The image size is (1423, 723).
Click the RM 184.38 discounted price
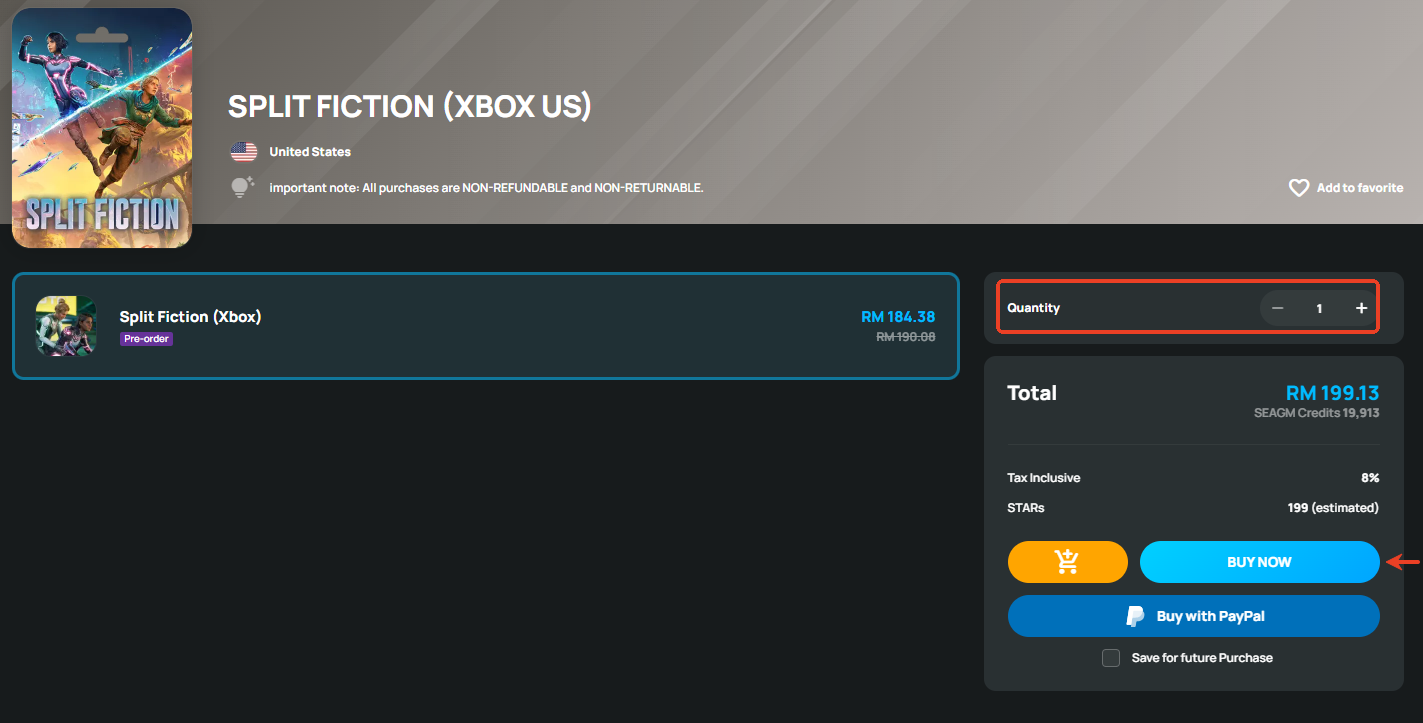coord(897,317)
